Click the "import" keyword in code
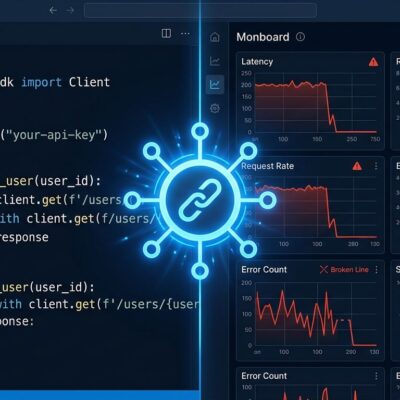 [41, 82]
